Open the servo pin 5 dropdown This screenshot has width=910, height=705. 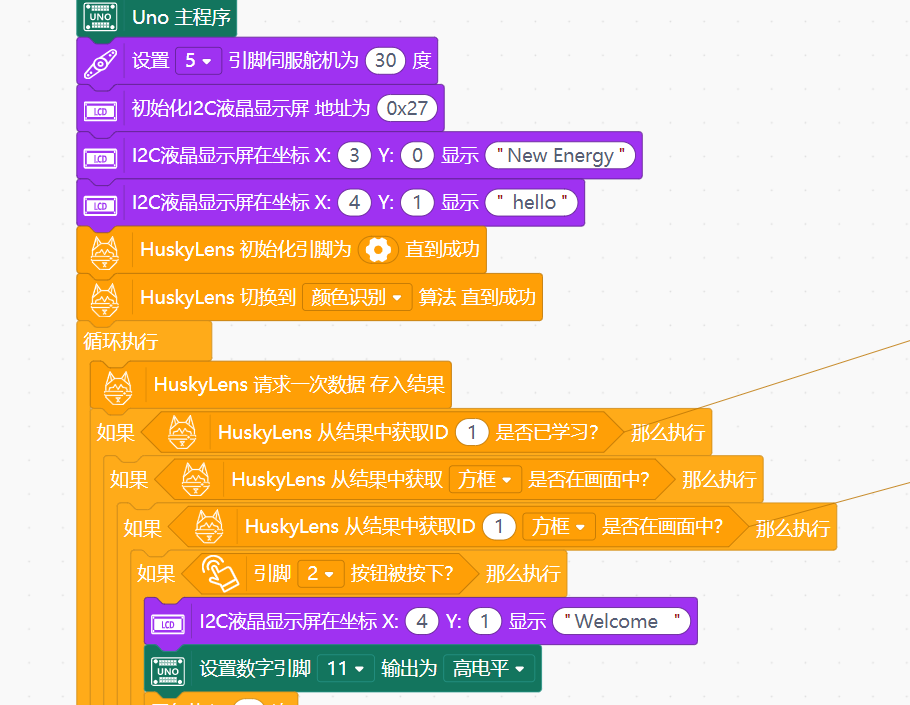(x=198, y=61)
